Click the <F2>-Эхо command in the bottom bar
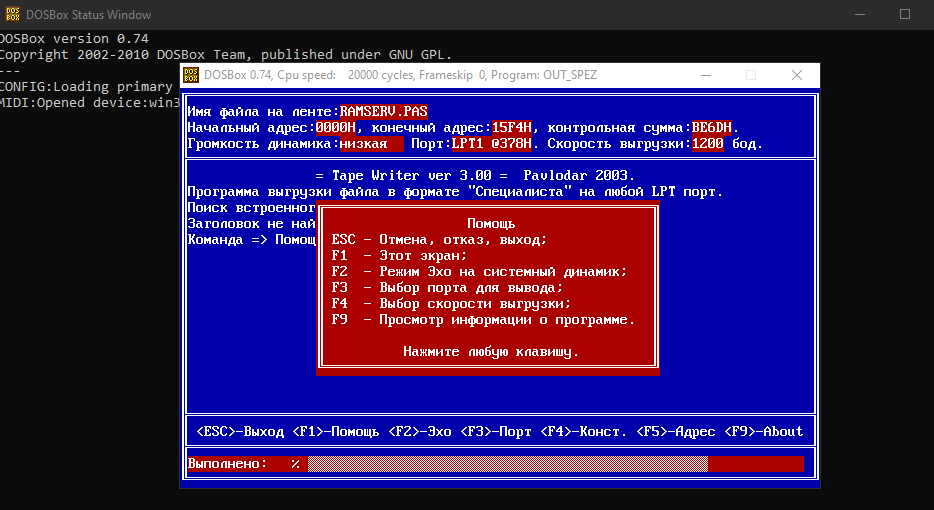The height and width of the screenshot is (510, 934). click(x=420, y=431)
